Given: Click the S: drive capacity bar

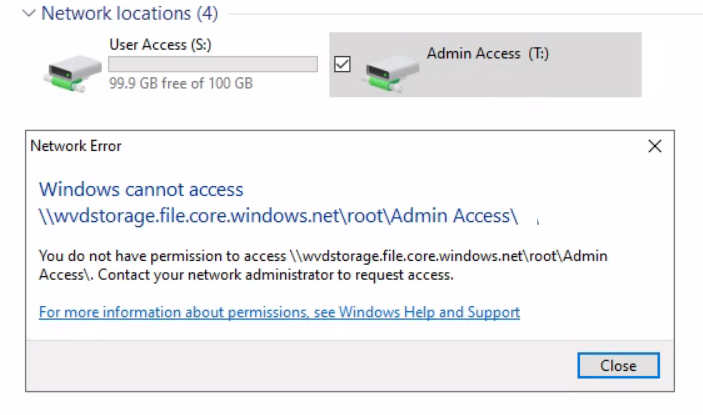Looking at the screenshot, I should point(213,64).
